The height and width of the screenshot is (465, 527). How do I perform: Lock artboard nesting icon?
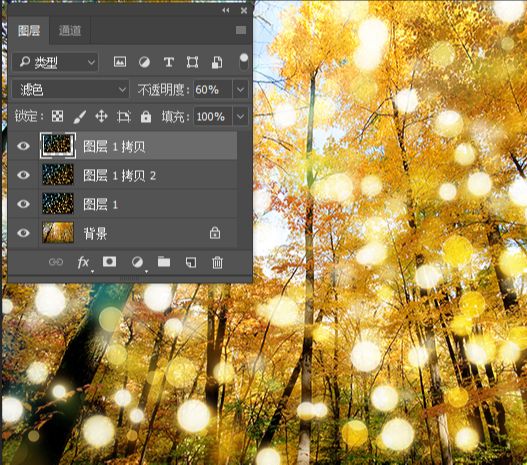[x=124, y=117]
